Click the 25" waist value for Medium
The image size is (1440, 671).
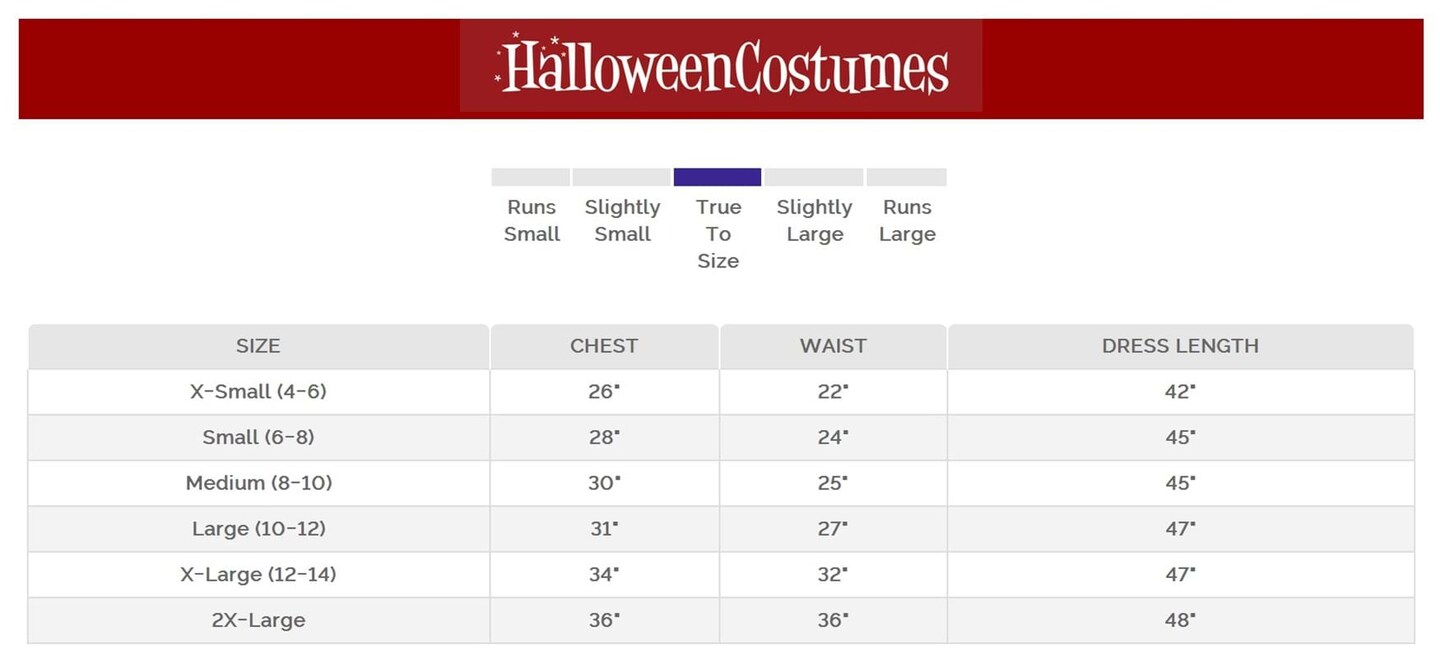(x=833, y=483)
